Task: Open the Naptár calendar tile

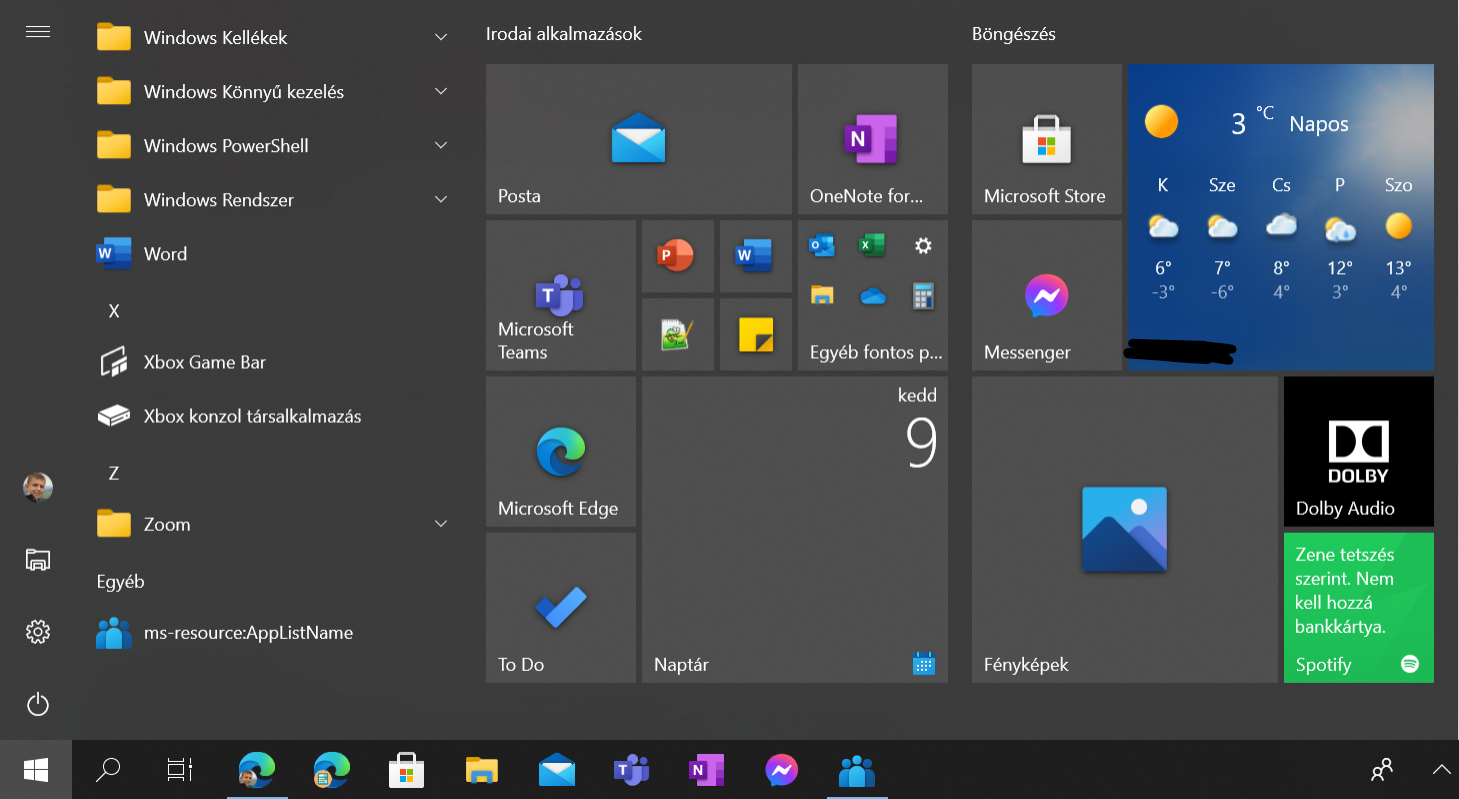Action: (794, 528)
